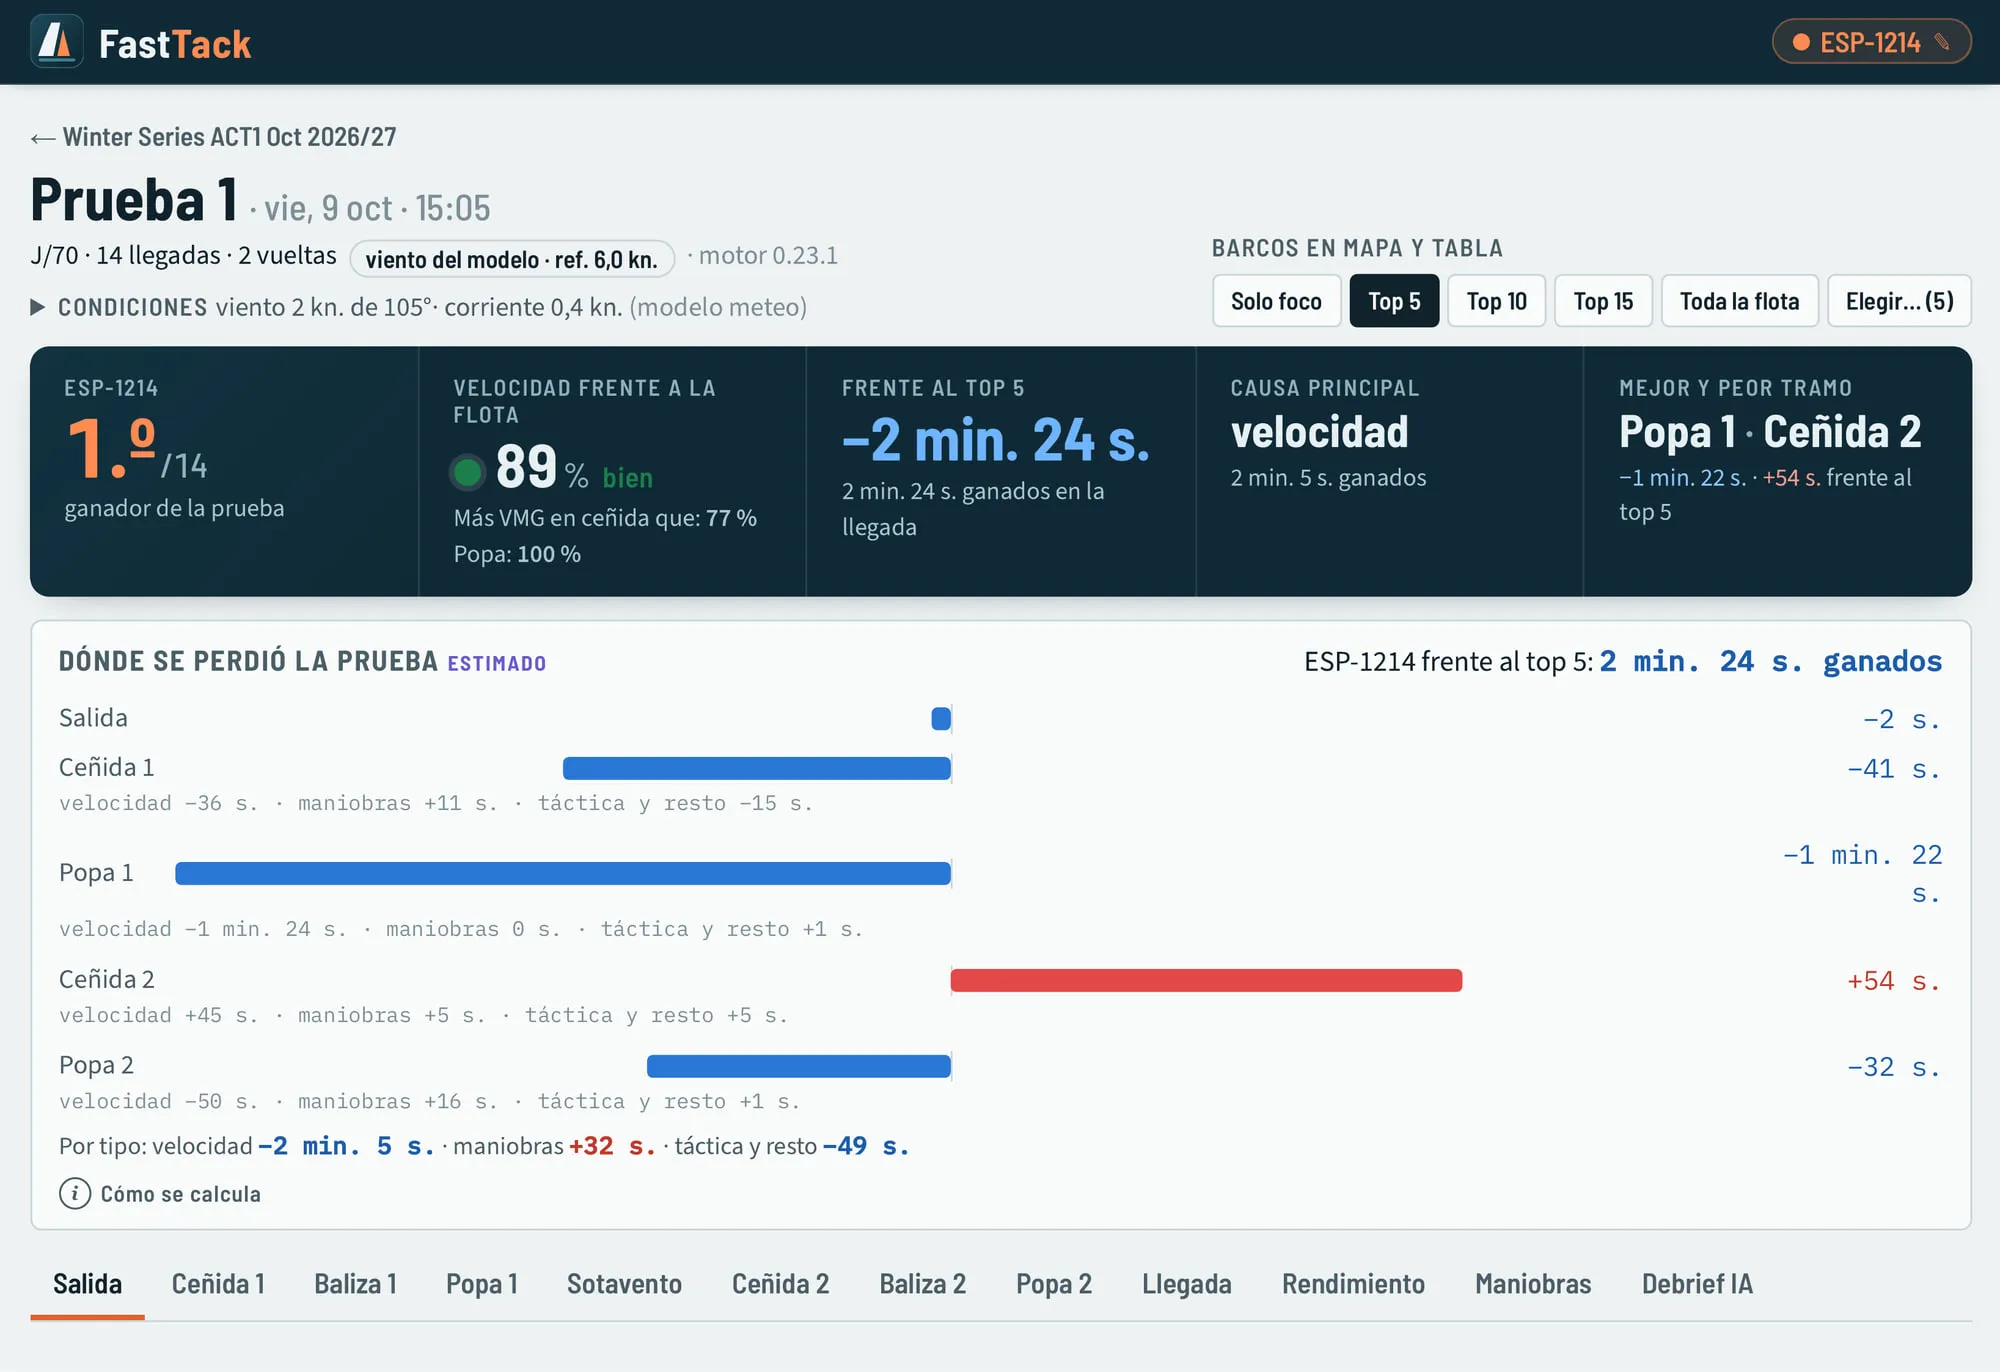This screenshot has height=1372, width=2000.
Task: Click the blue Popa 1 bar
Action: pyautogui.click(x=563, y=873)
